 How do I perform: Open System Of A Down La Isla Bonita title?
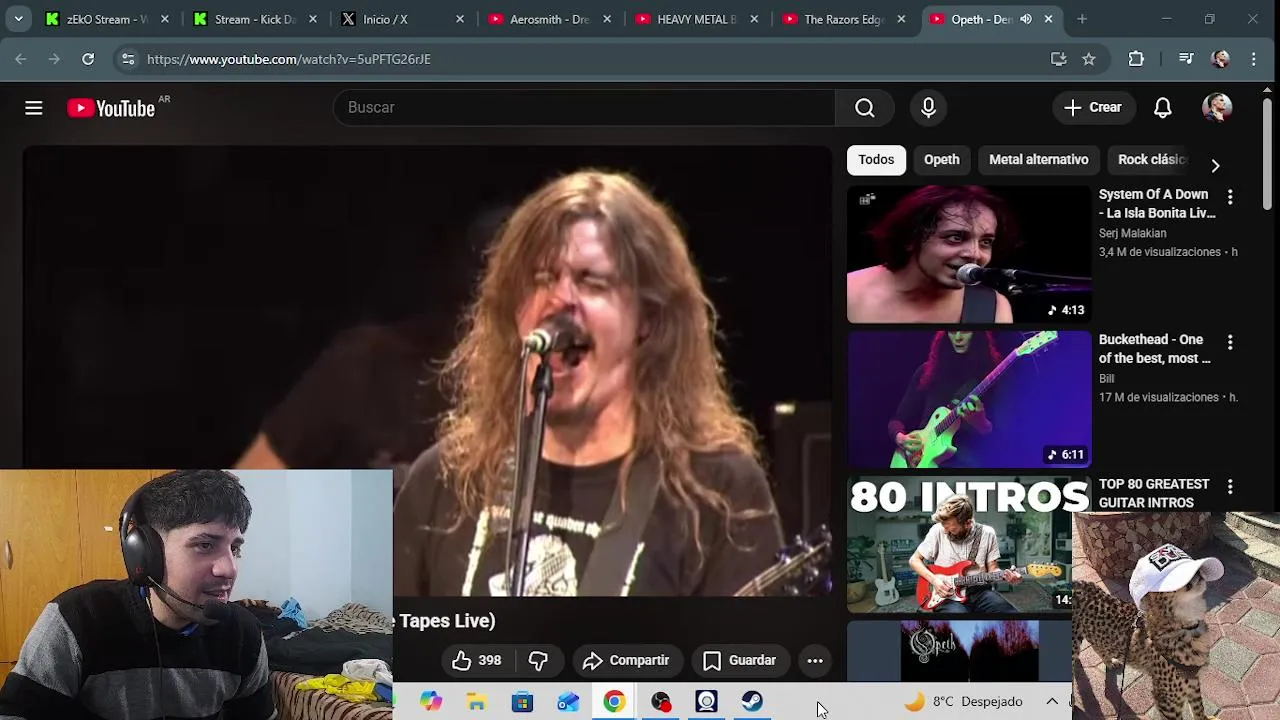coord(1157,203)
